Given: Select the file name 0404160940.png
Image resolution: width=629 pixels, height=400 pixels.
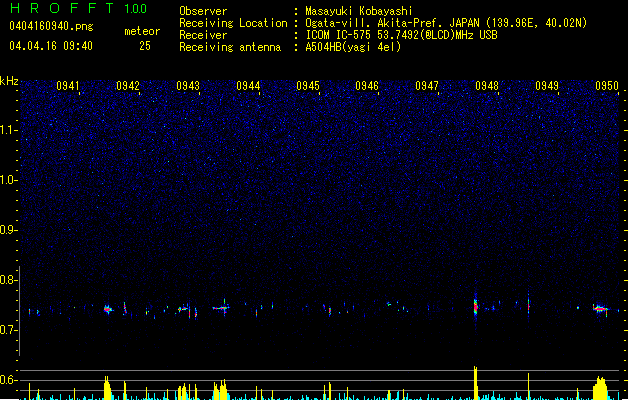Looking at the screenshot, I should (51, 26).
